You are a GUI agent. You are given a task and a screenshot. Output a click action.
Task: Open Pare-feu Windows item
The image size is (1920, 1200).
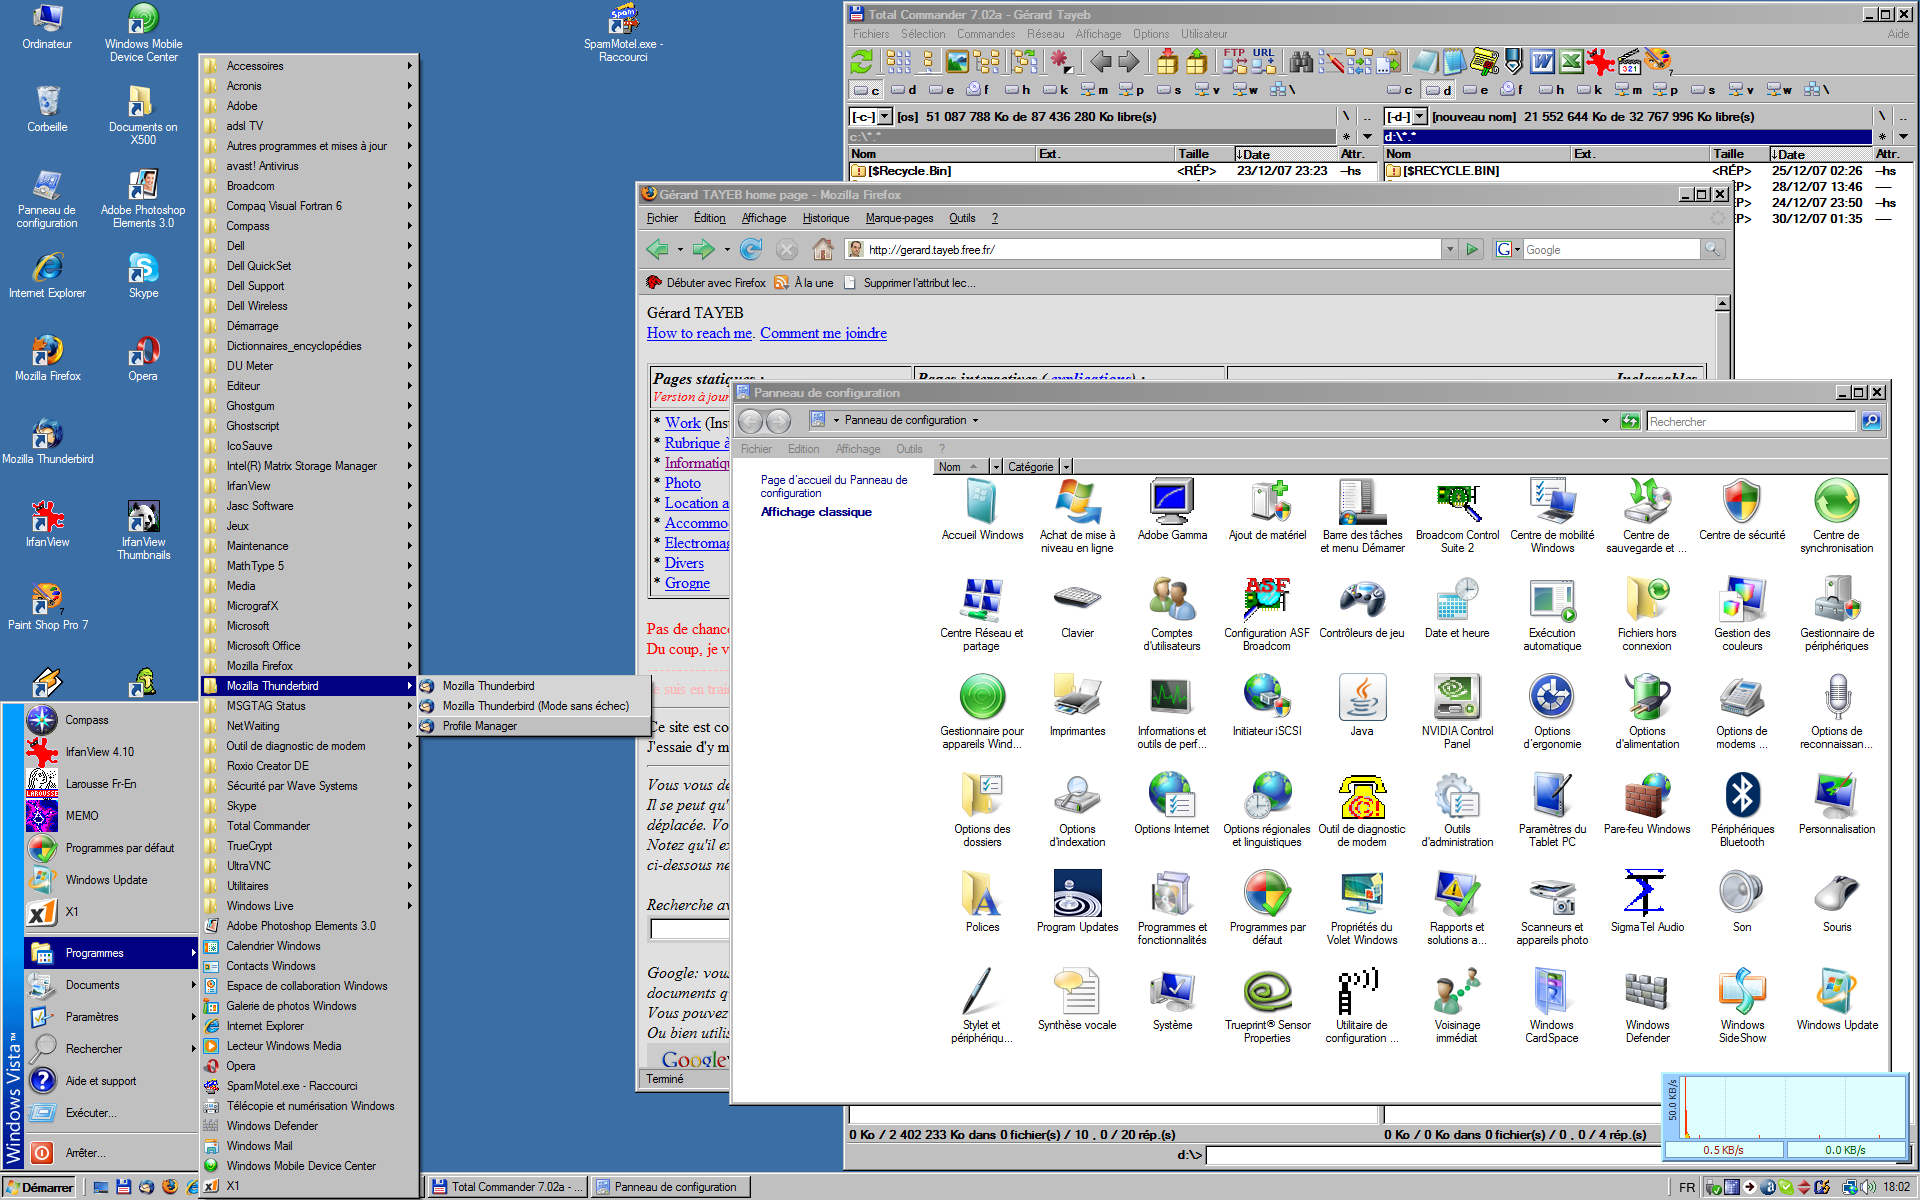pyautogui.click(x=1646, y=804)
